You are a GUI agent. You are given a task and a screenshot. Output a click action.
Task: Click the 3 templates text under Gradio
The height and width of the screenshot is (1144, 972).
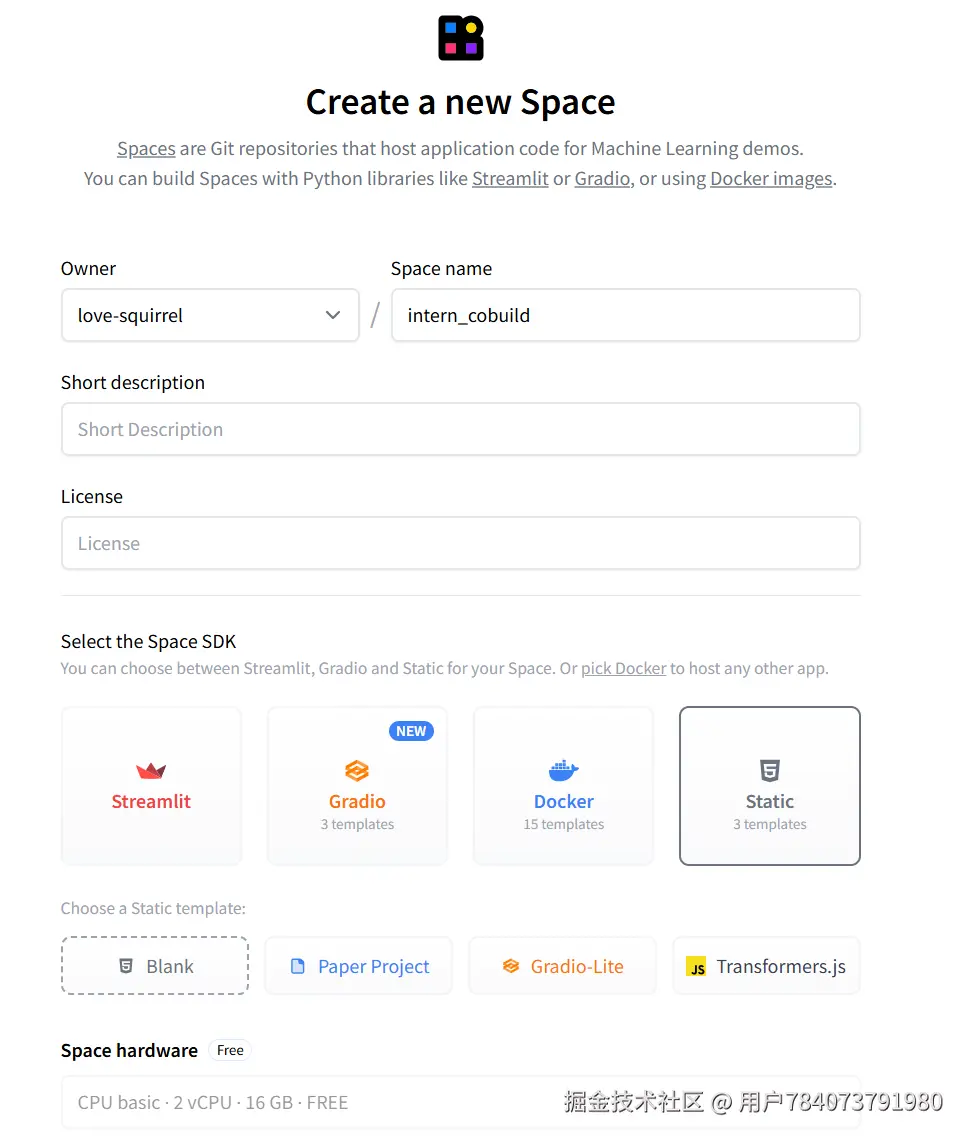357,824
